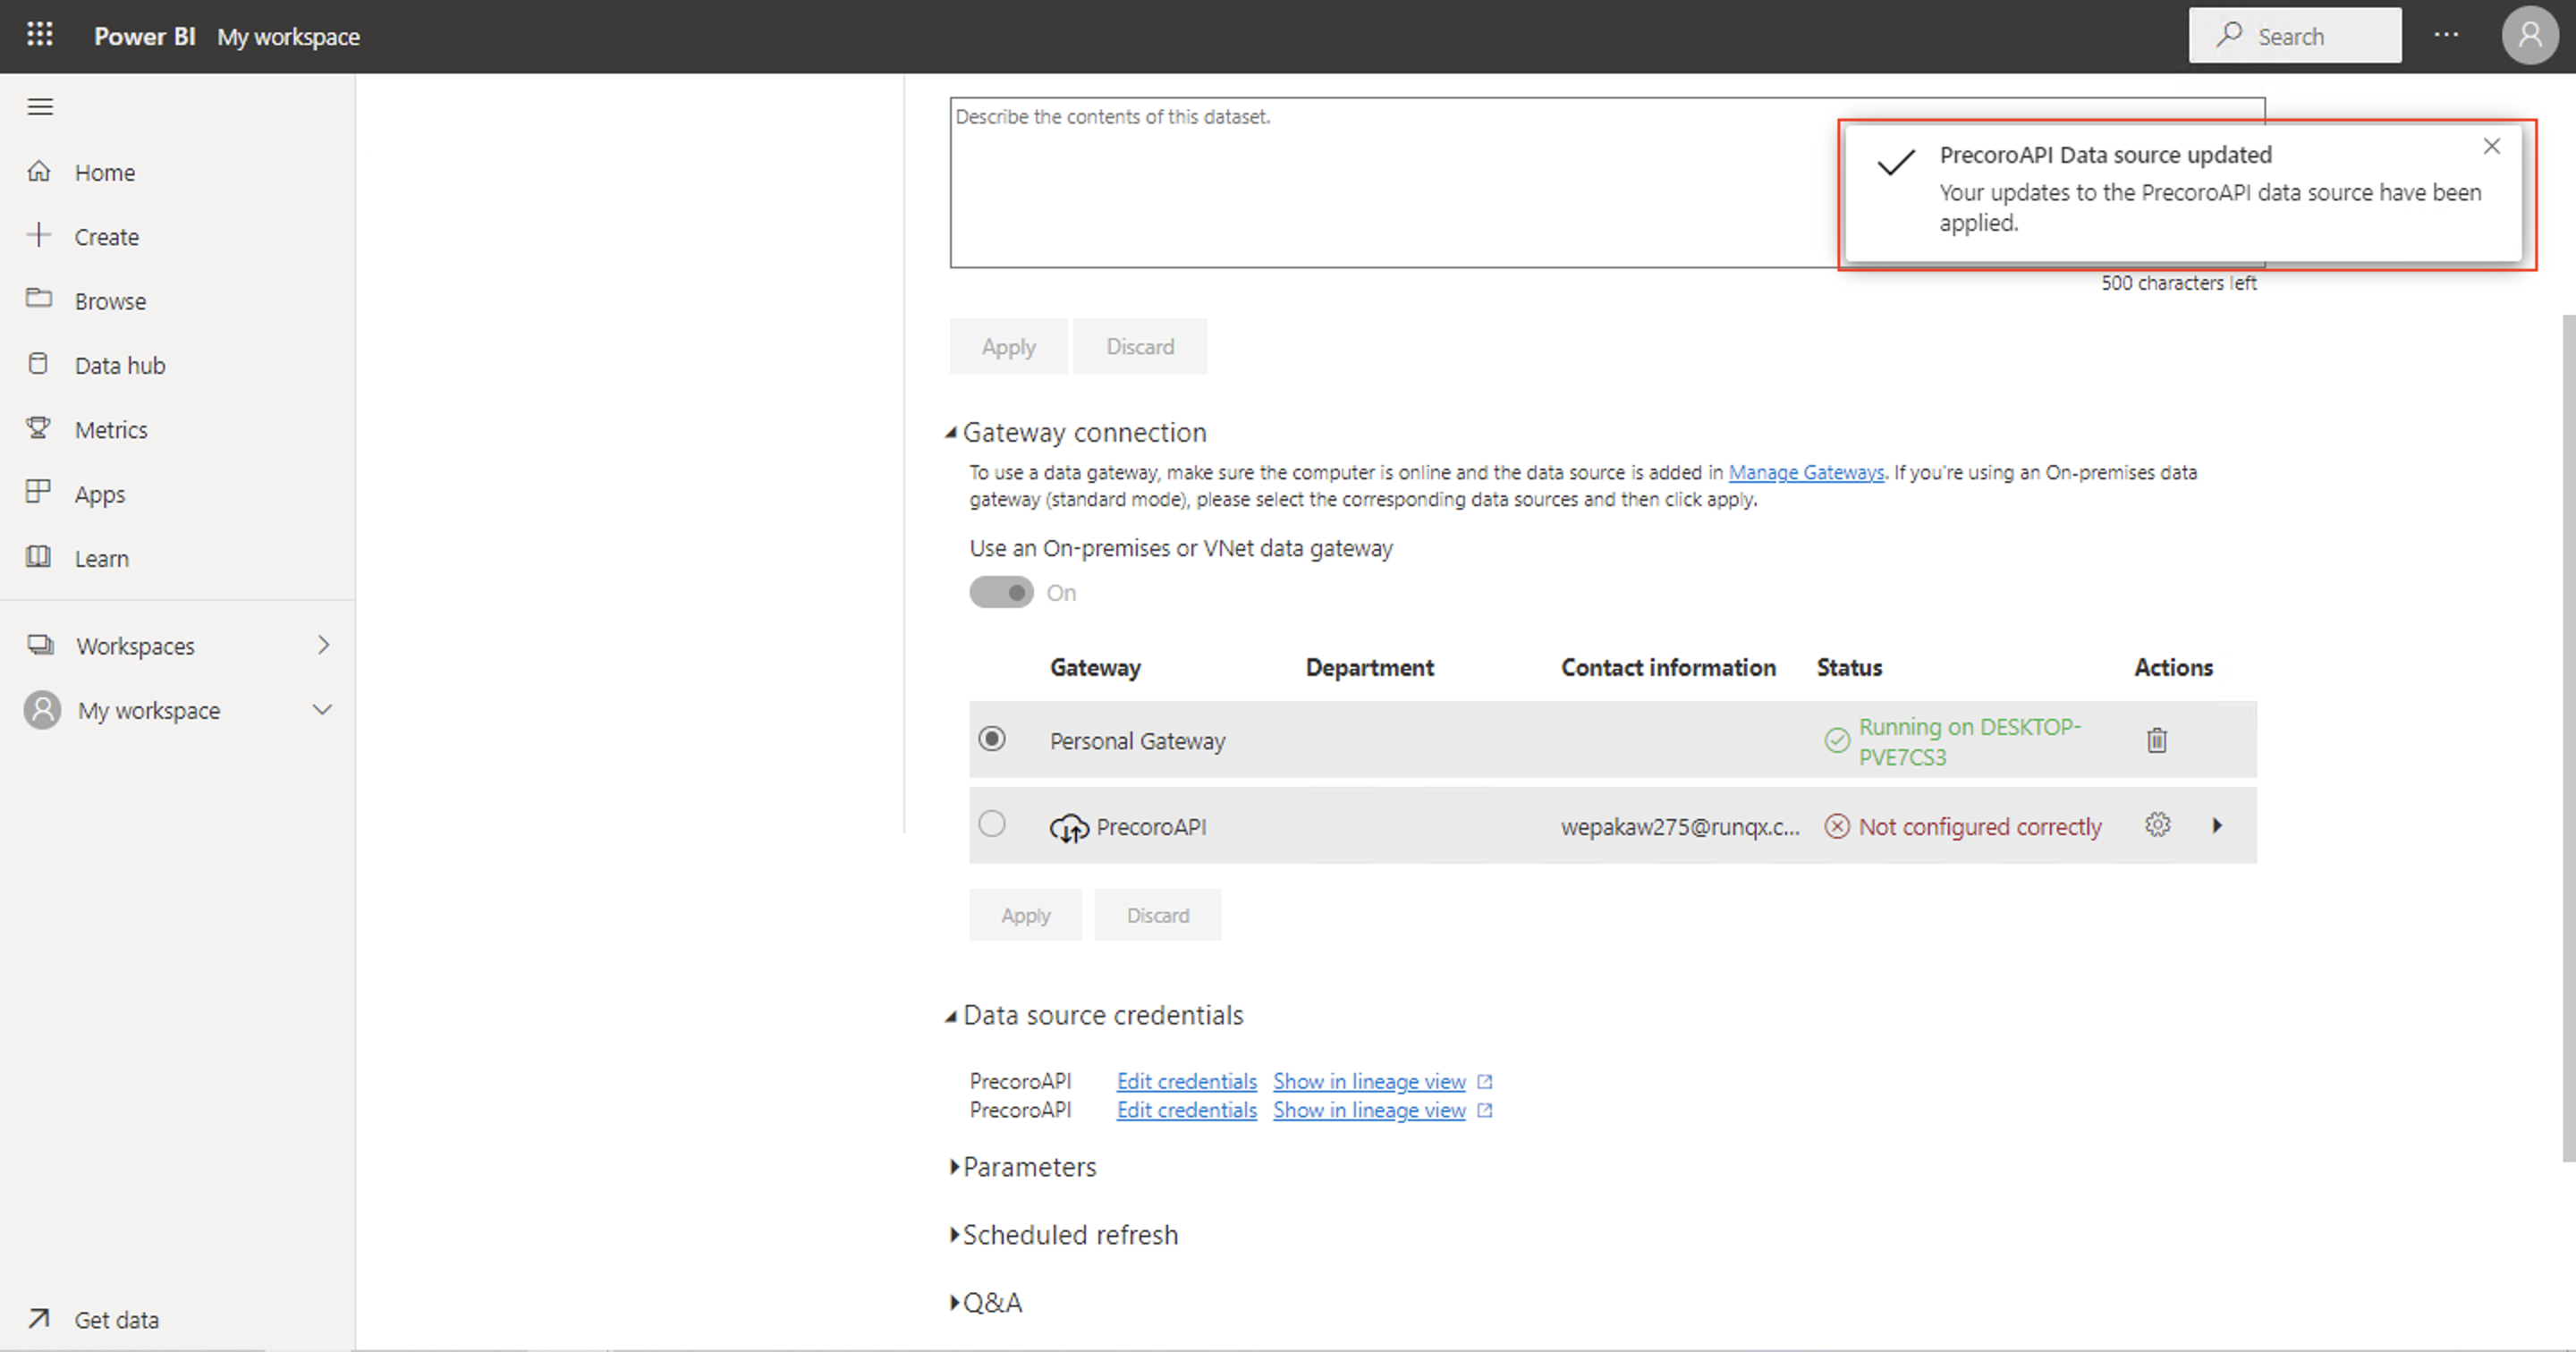Open Browse in navigation
The image size is (2576, 1352).
110,301
